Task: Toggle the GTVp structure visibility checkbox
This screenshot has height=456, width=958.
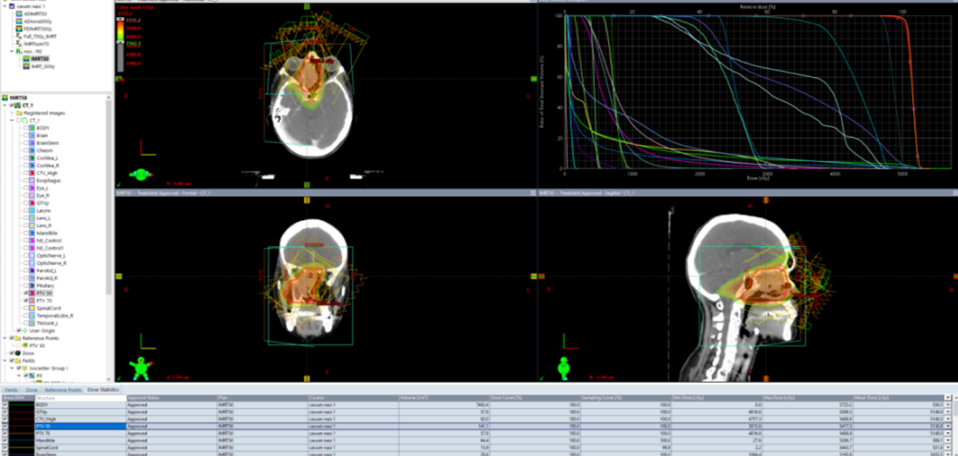Action: click(25, 203)
